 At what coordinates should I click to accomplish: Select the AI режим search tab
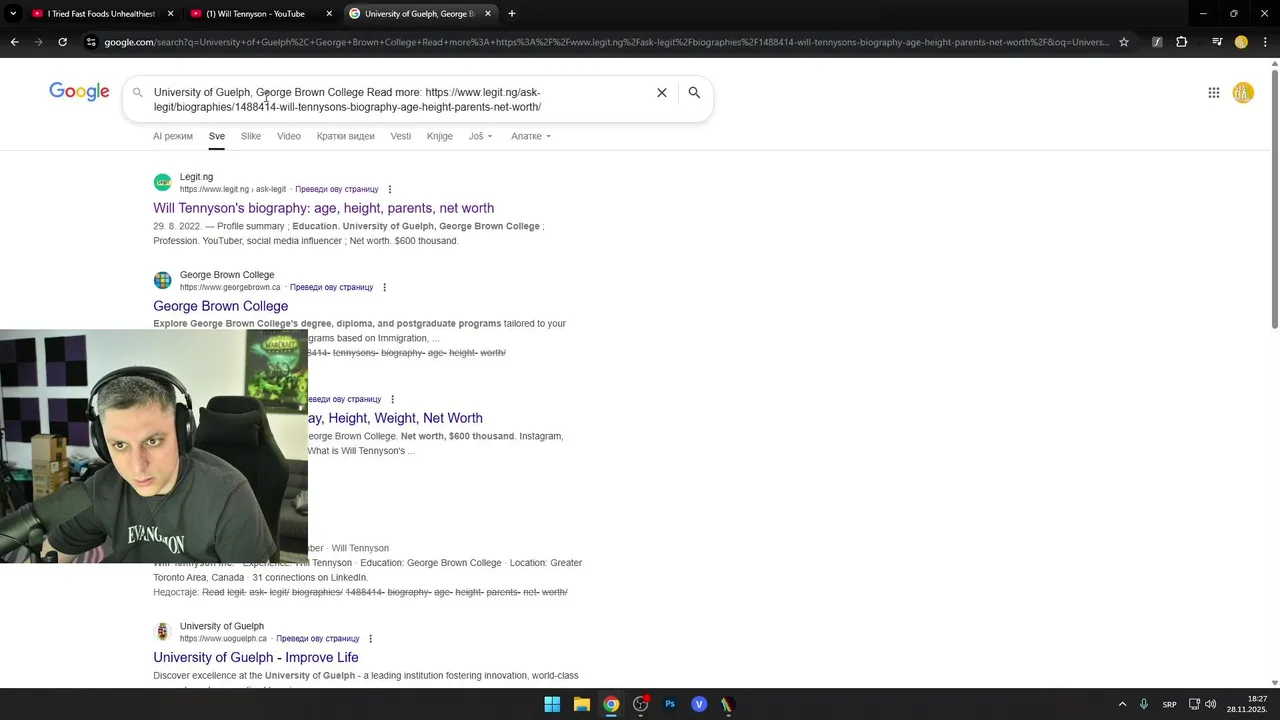[173, 136]
